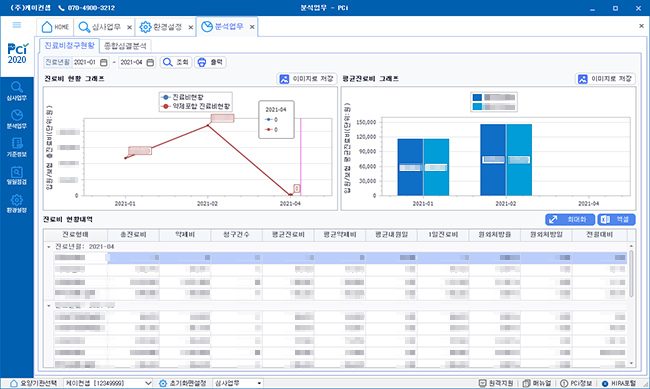Screen dimensions: 650x389
Task: Open 매뉴얼 in the status bar
Action: click(537, 383)
